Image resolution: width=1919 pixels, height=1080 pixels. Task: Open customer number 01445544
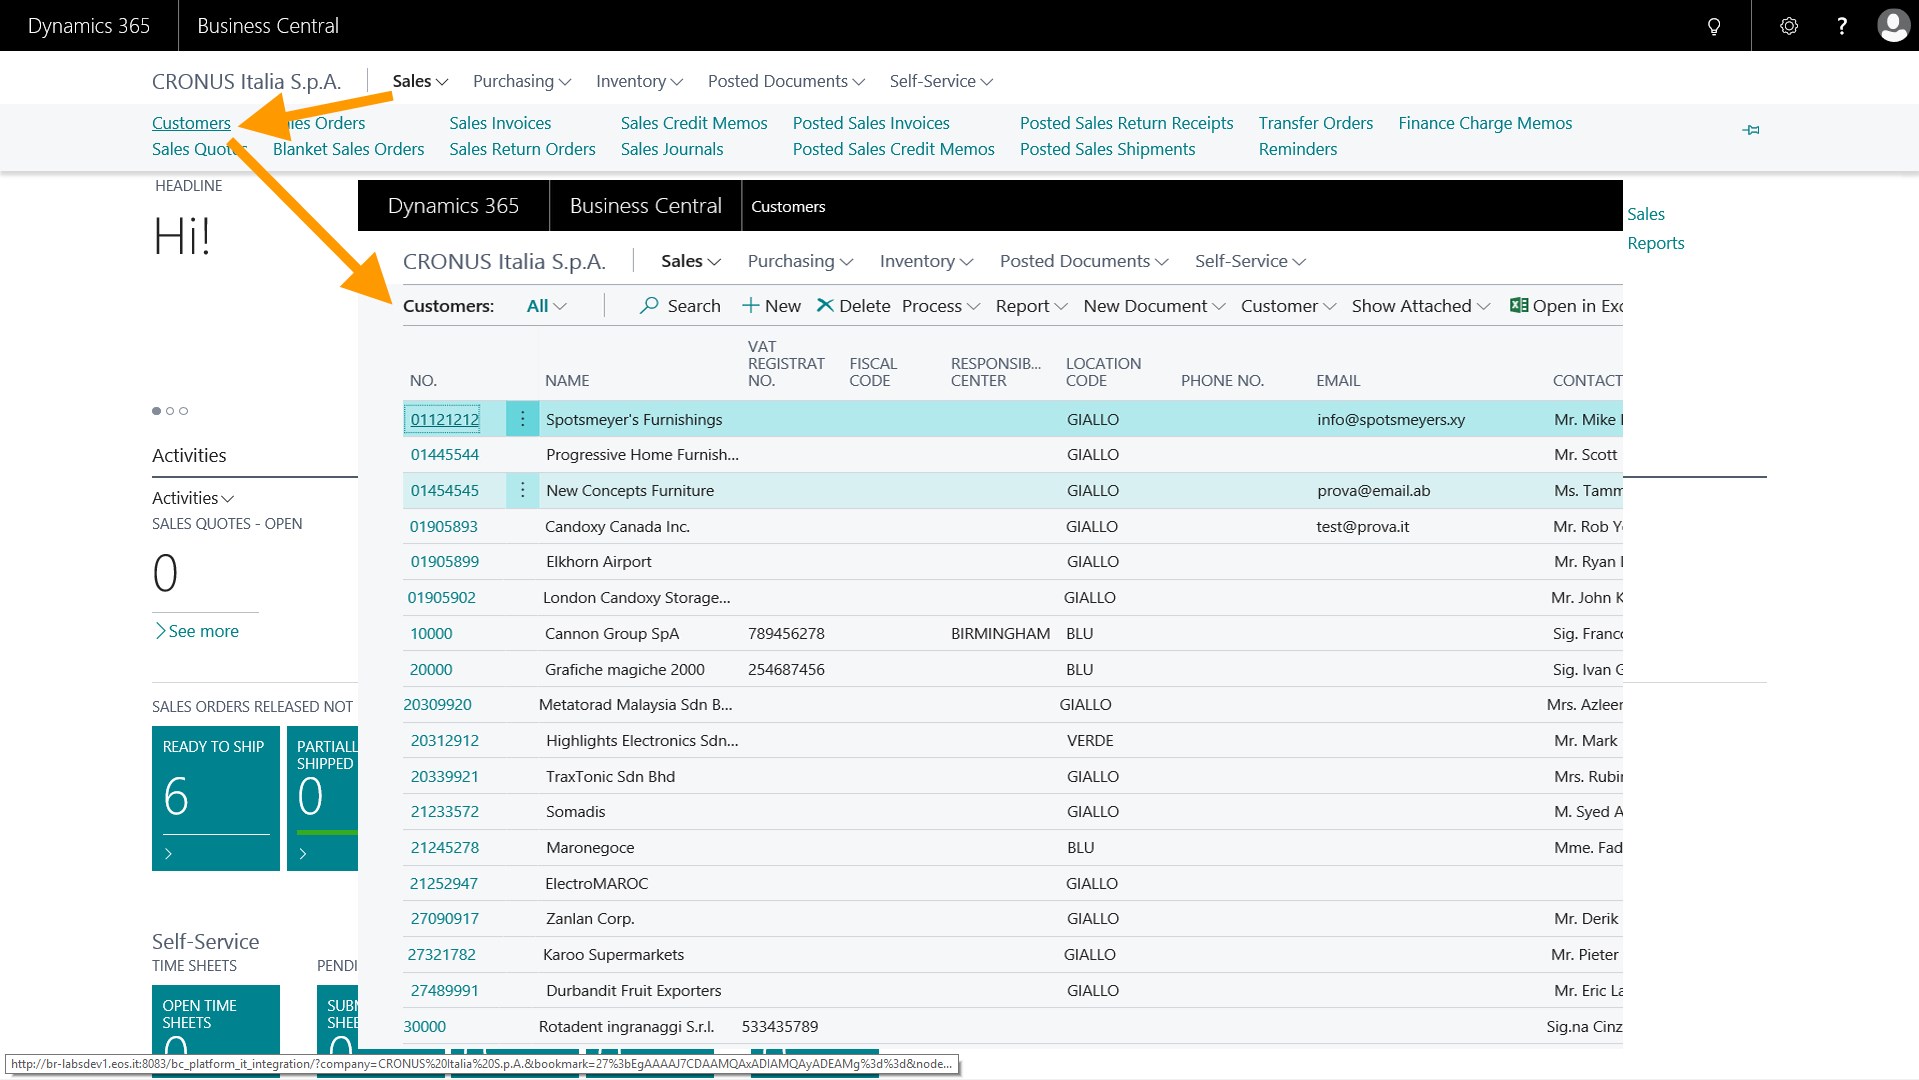pyautogui.click(x=445, y=454)
